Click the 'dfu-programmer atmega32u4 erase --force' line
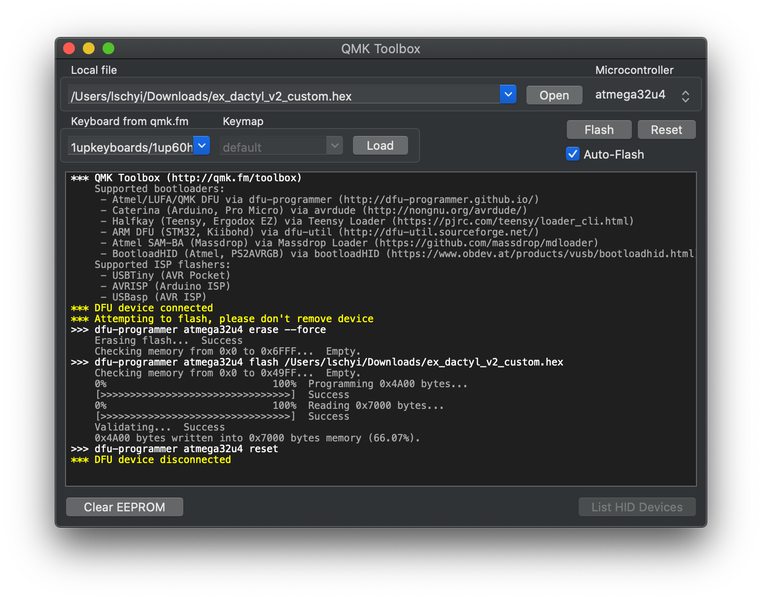Screen dimensions: 762x600 198,330
